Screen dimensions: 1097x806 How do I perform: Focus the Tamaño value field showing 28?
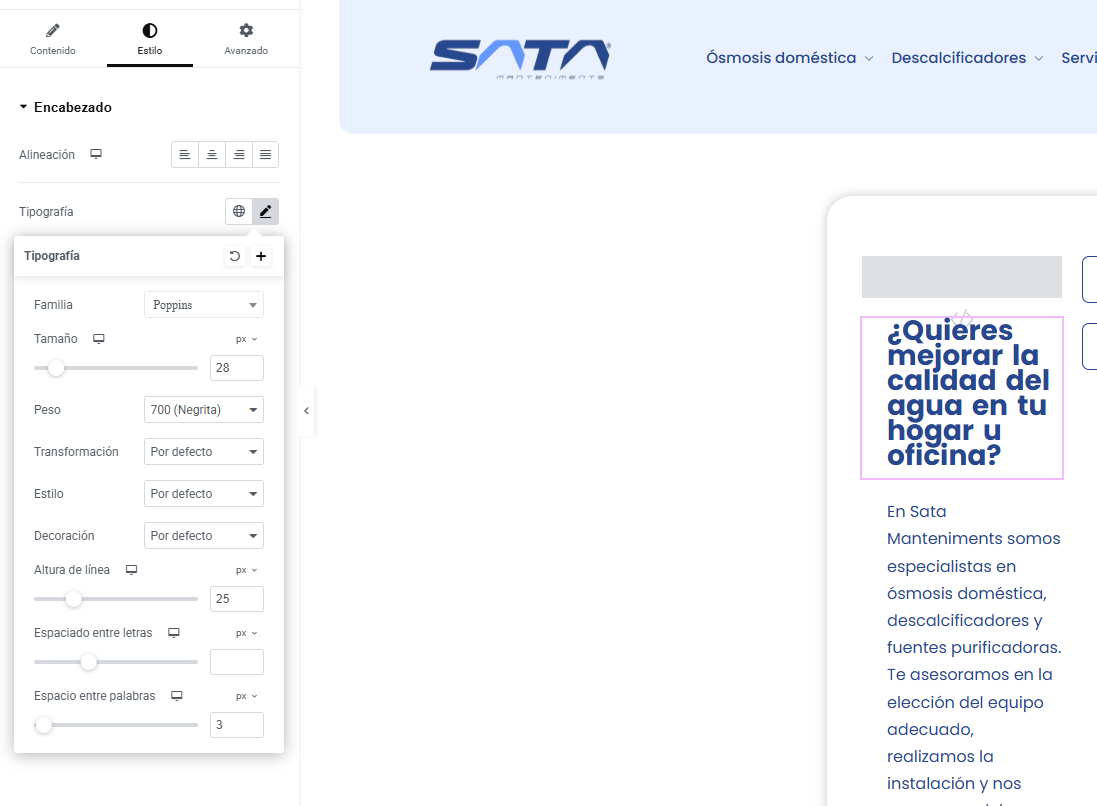(x=236, y=368)
